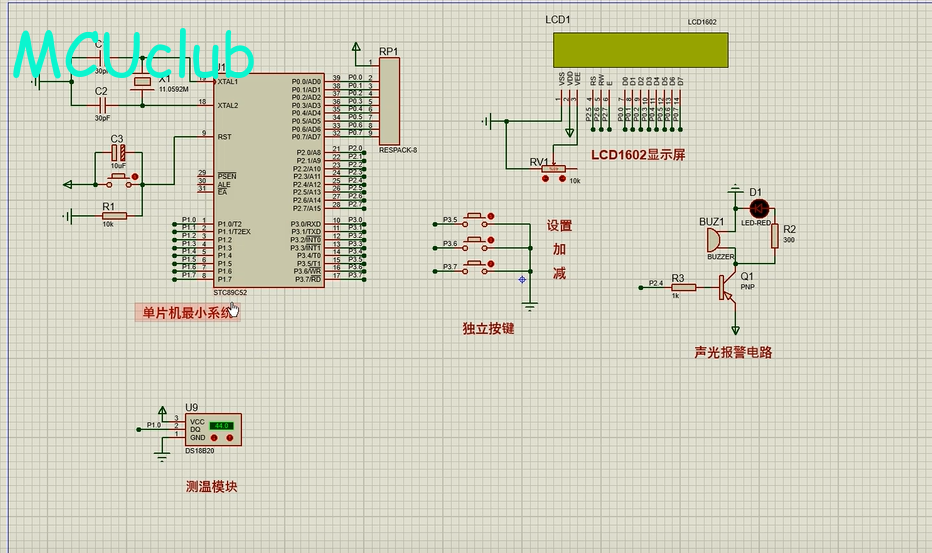Viewport: 932px width, 553px height.
Task: Click the ground terminal left of R1
Action: pos(68,216)
